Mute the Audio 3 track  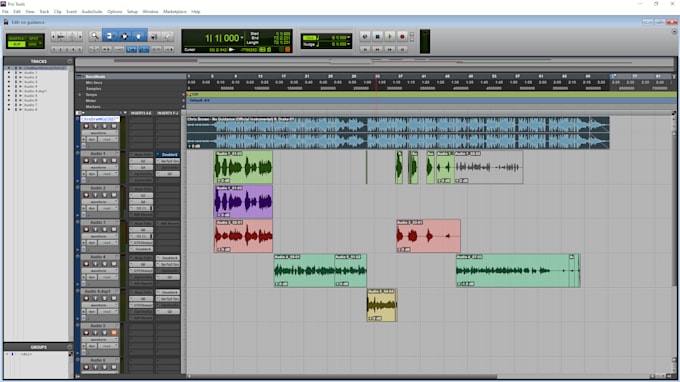pyautogui.click(x=114, y=229)
